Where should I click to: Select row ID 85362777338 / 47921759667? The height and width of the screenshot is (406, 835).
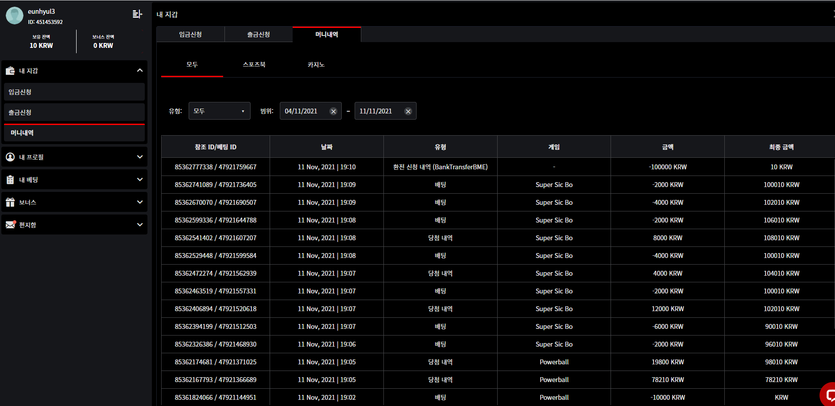[216, 167]
